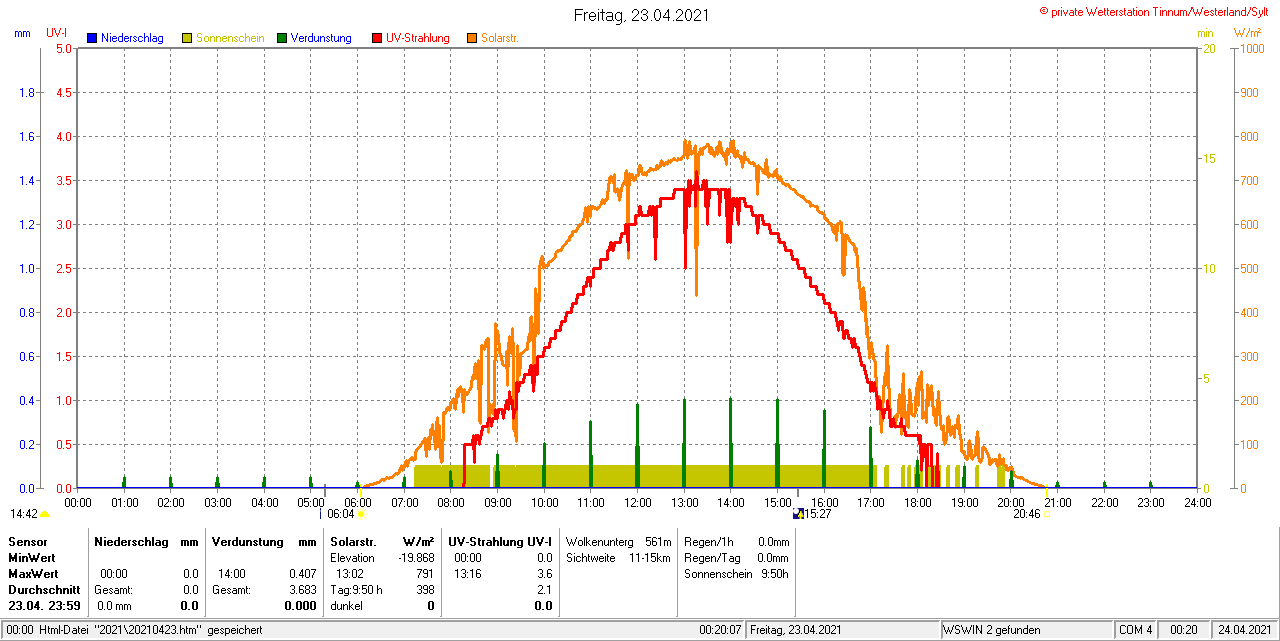
Task: Click the yellow min axis unit label
Action: click(1206, 33)
